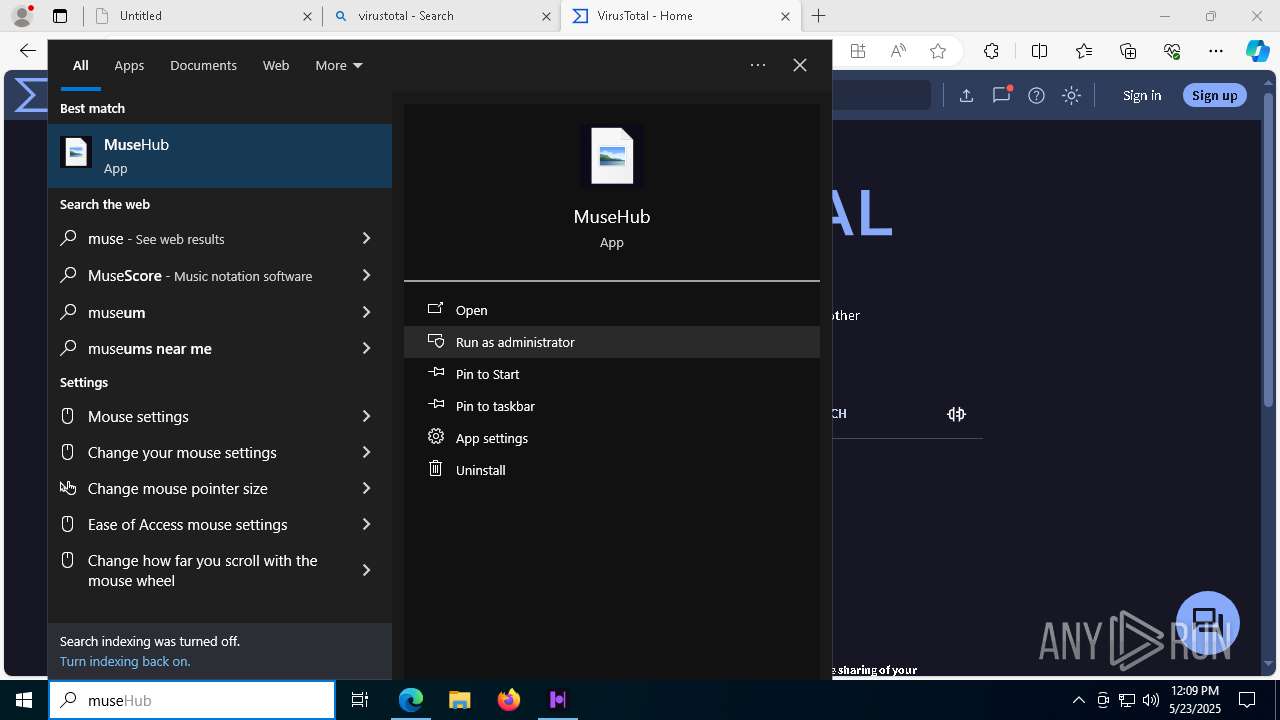This screenshot has height=720, width=1280.
Task: Click the VirusTotal Sign up button
Action: (1215, 95)
